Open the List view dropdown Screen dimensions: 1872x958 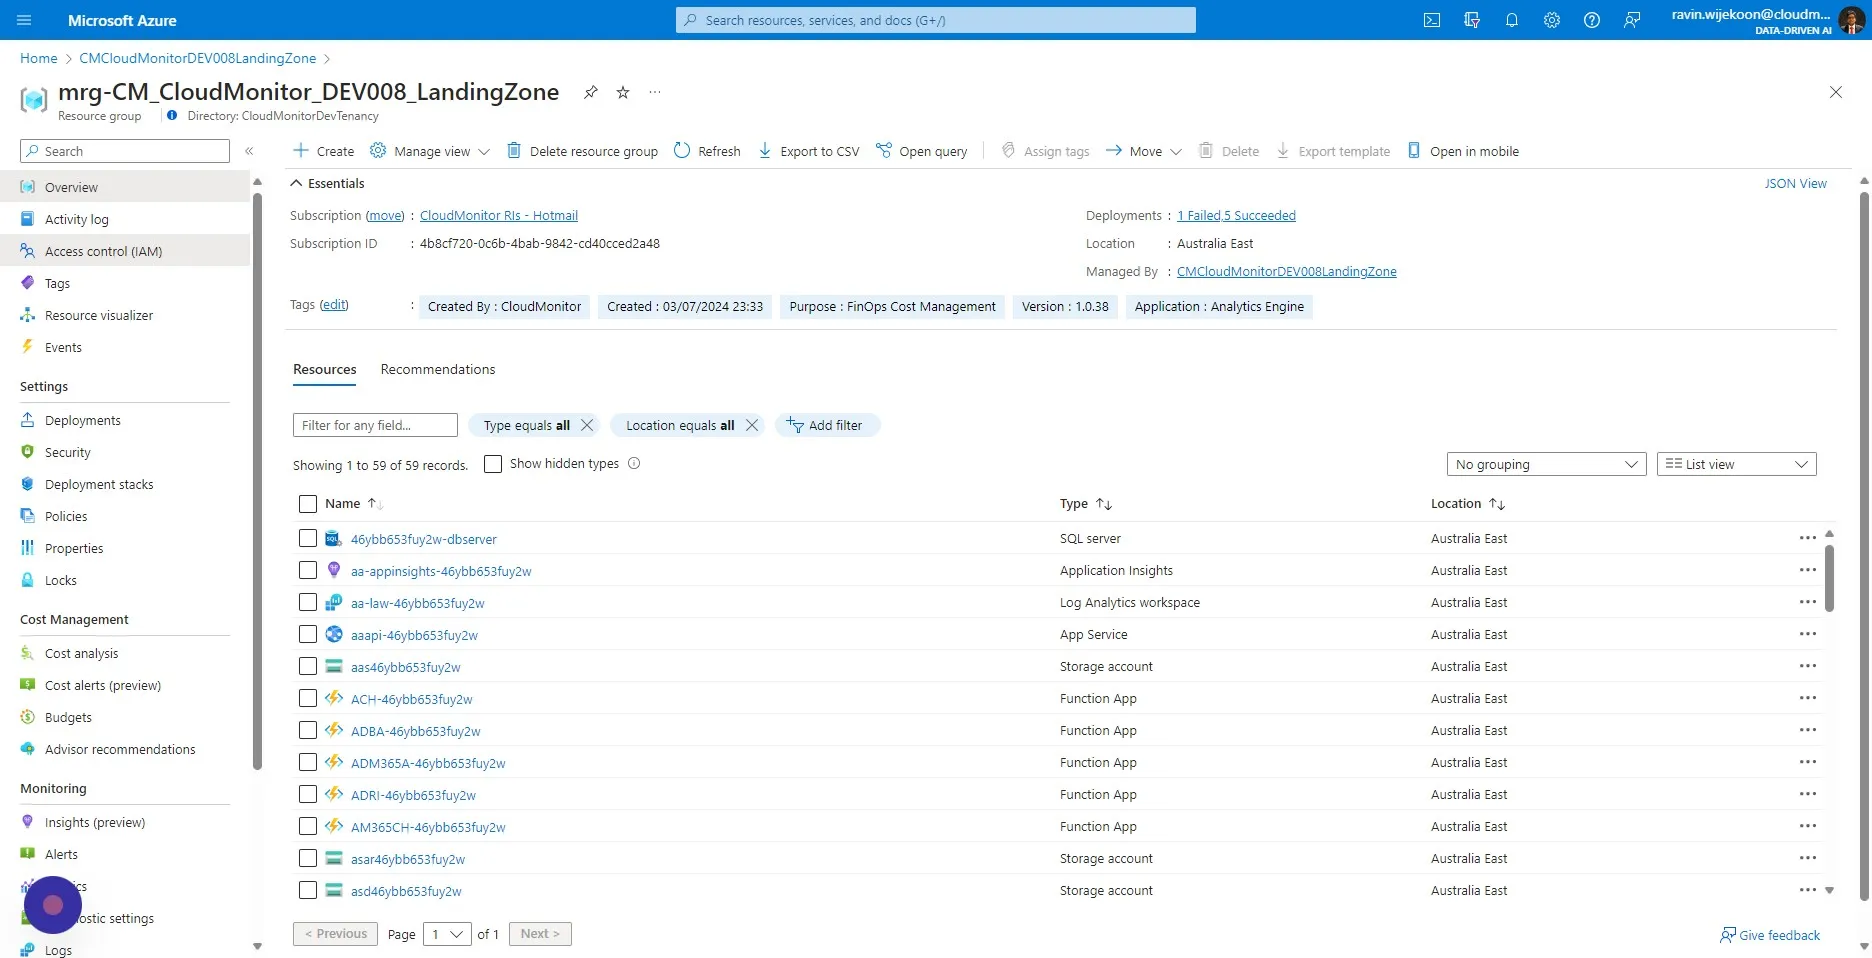pyautogui.click(x=1736, y=464)
